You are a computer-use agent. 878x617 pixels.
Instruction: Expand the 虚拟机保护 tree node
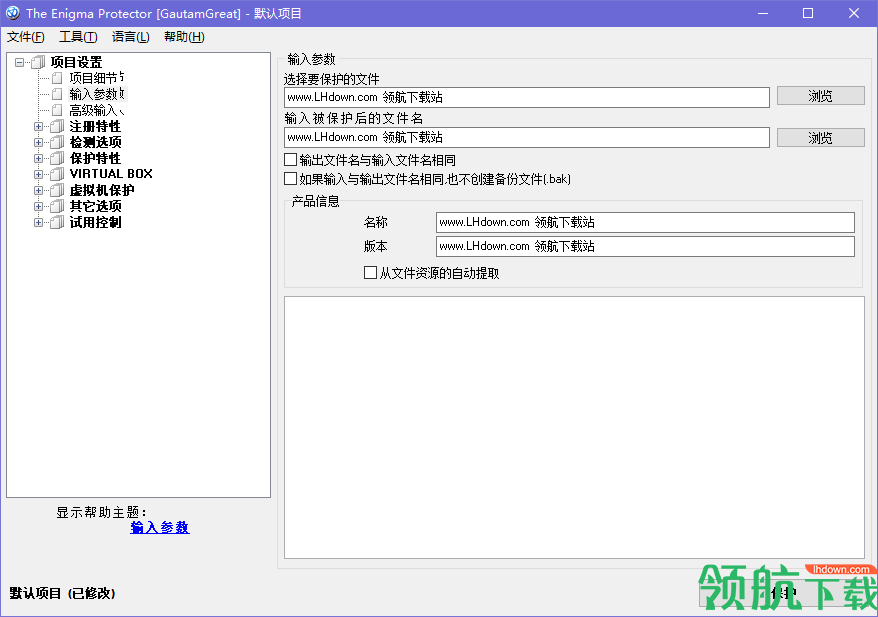(x=38, y=190)
